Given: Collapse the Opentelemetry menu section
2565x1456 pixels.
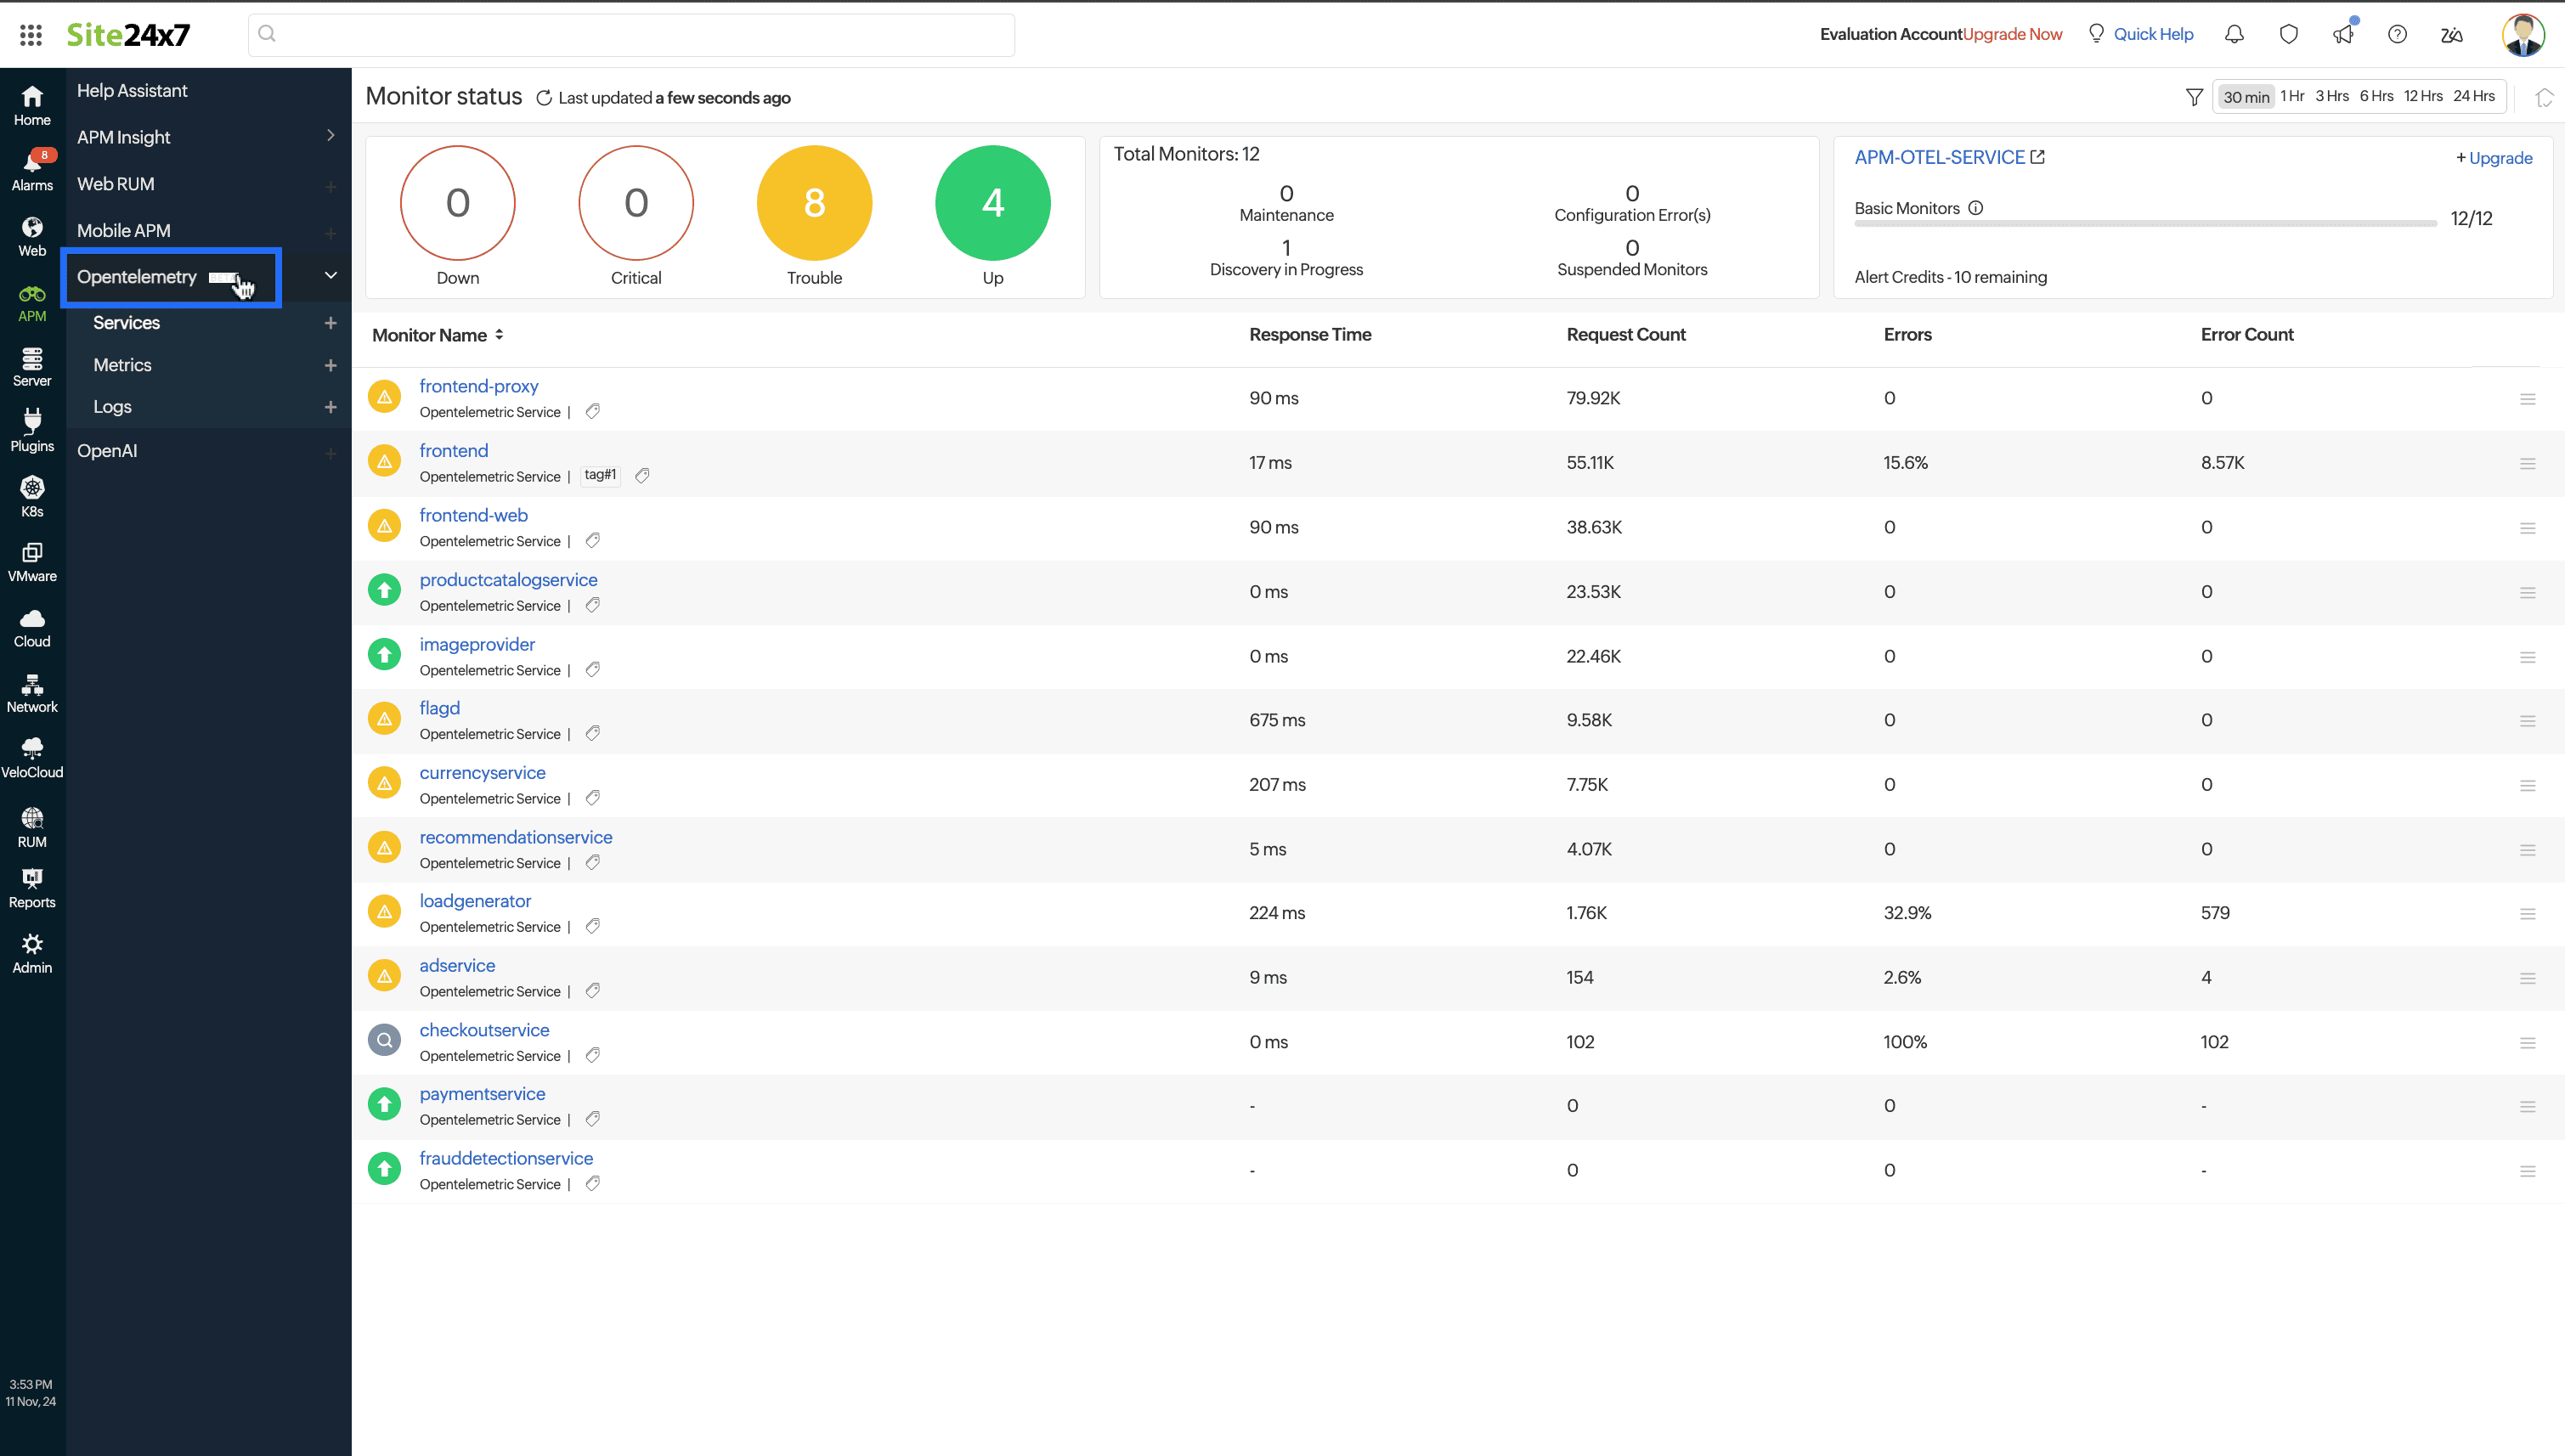Looking at the screenshot, I should 330,276.
